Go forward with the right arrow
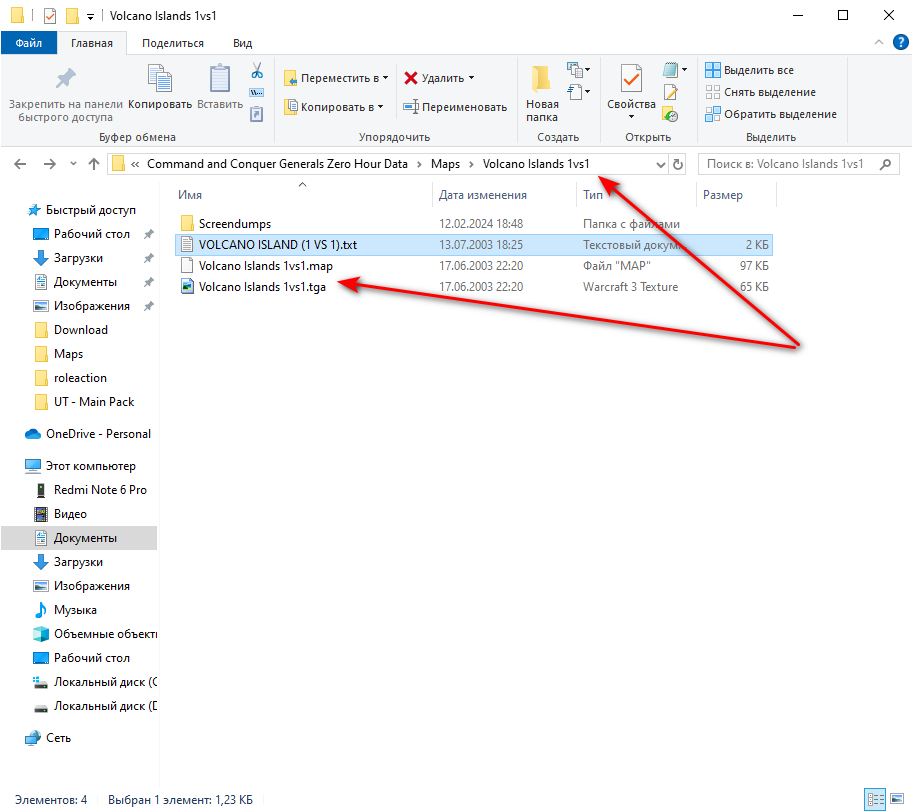 (x=49, y=164)
